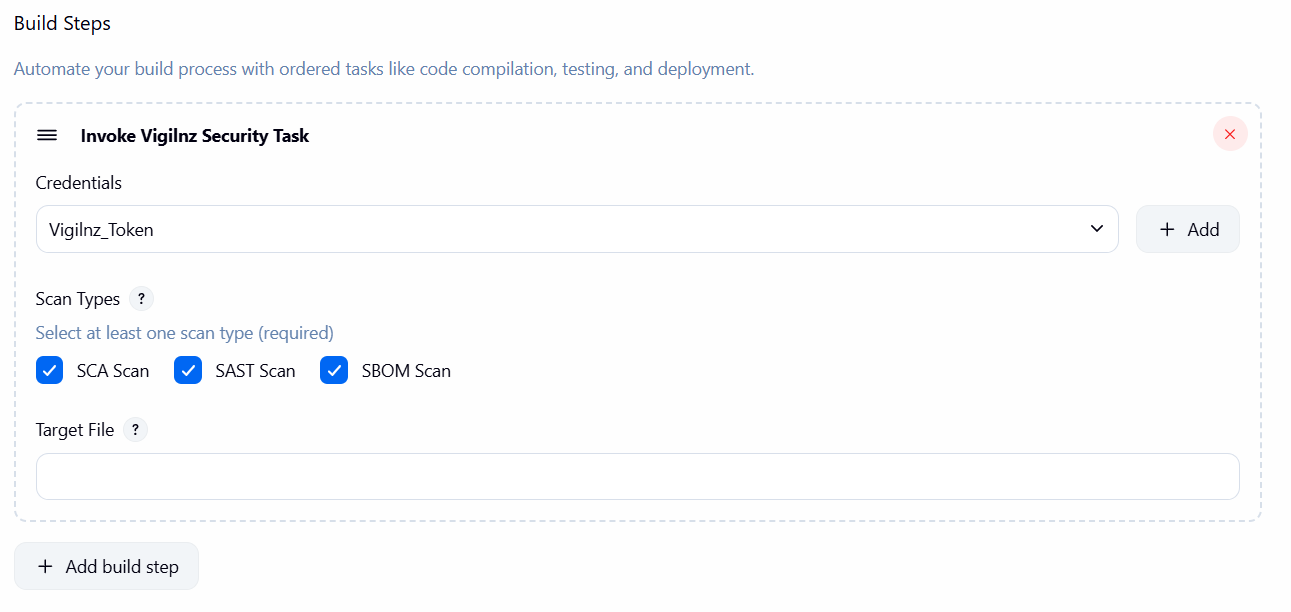Click the plus icon in Add build step
Screen dimensions: 1291x612
click(45, 566)
